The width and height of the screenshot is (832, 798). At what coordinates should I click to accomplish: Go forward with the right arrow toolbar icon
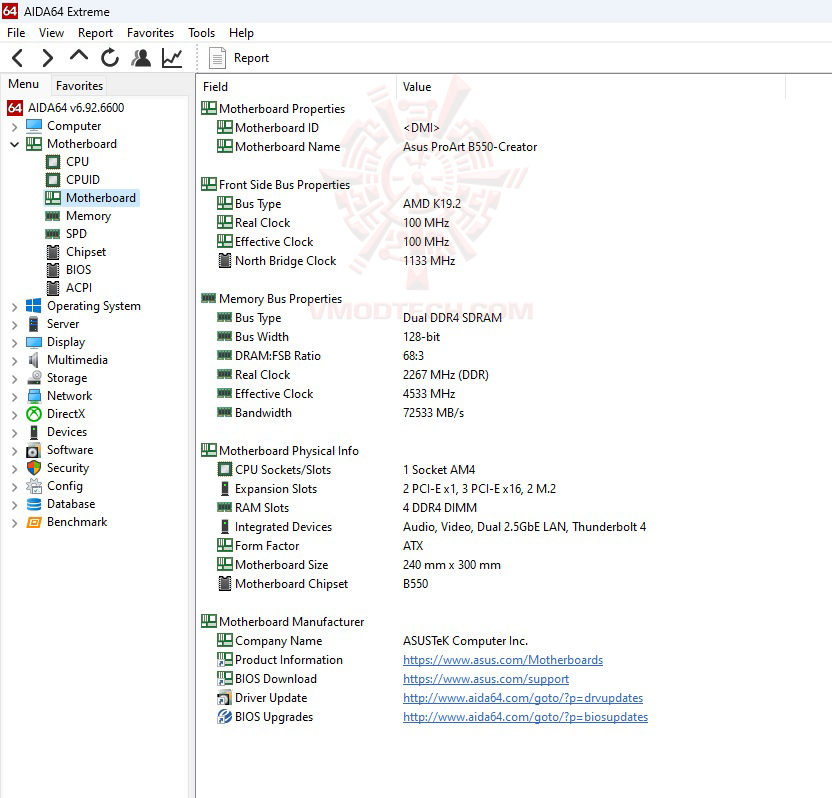[48, 58]
